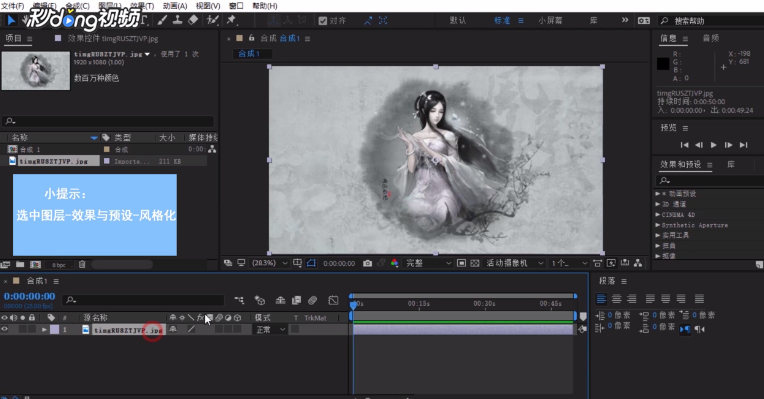Open the 帮助(H) menu
The width and height of the screenshot is (764, 399).
265,5
